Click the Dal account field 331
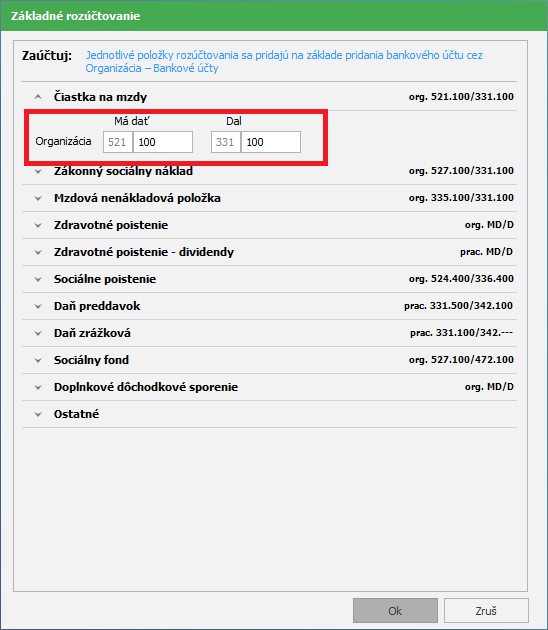Image resolution: width=548 pixels, height=630 pixels. [x=226, y=142]
